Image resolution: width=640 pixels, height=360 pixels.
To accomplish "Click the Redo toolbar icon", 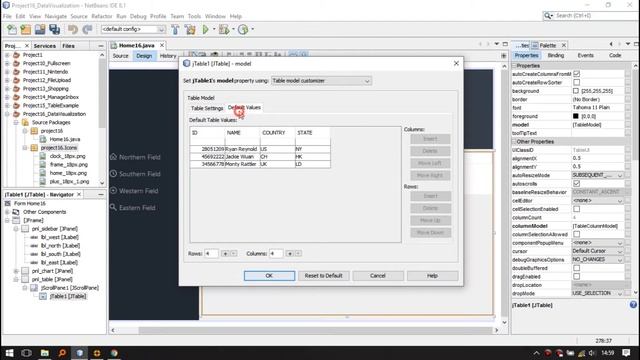I will pos(87,29).
